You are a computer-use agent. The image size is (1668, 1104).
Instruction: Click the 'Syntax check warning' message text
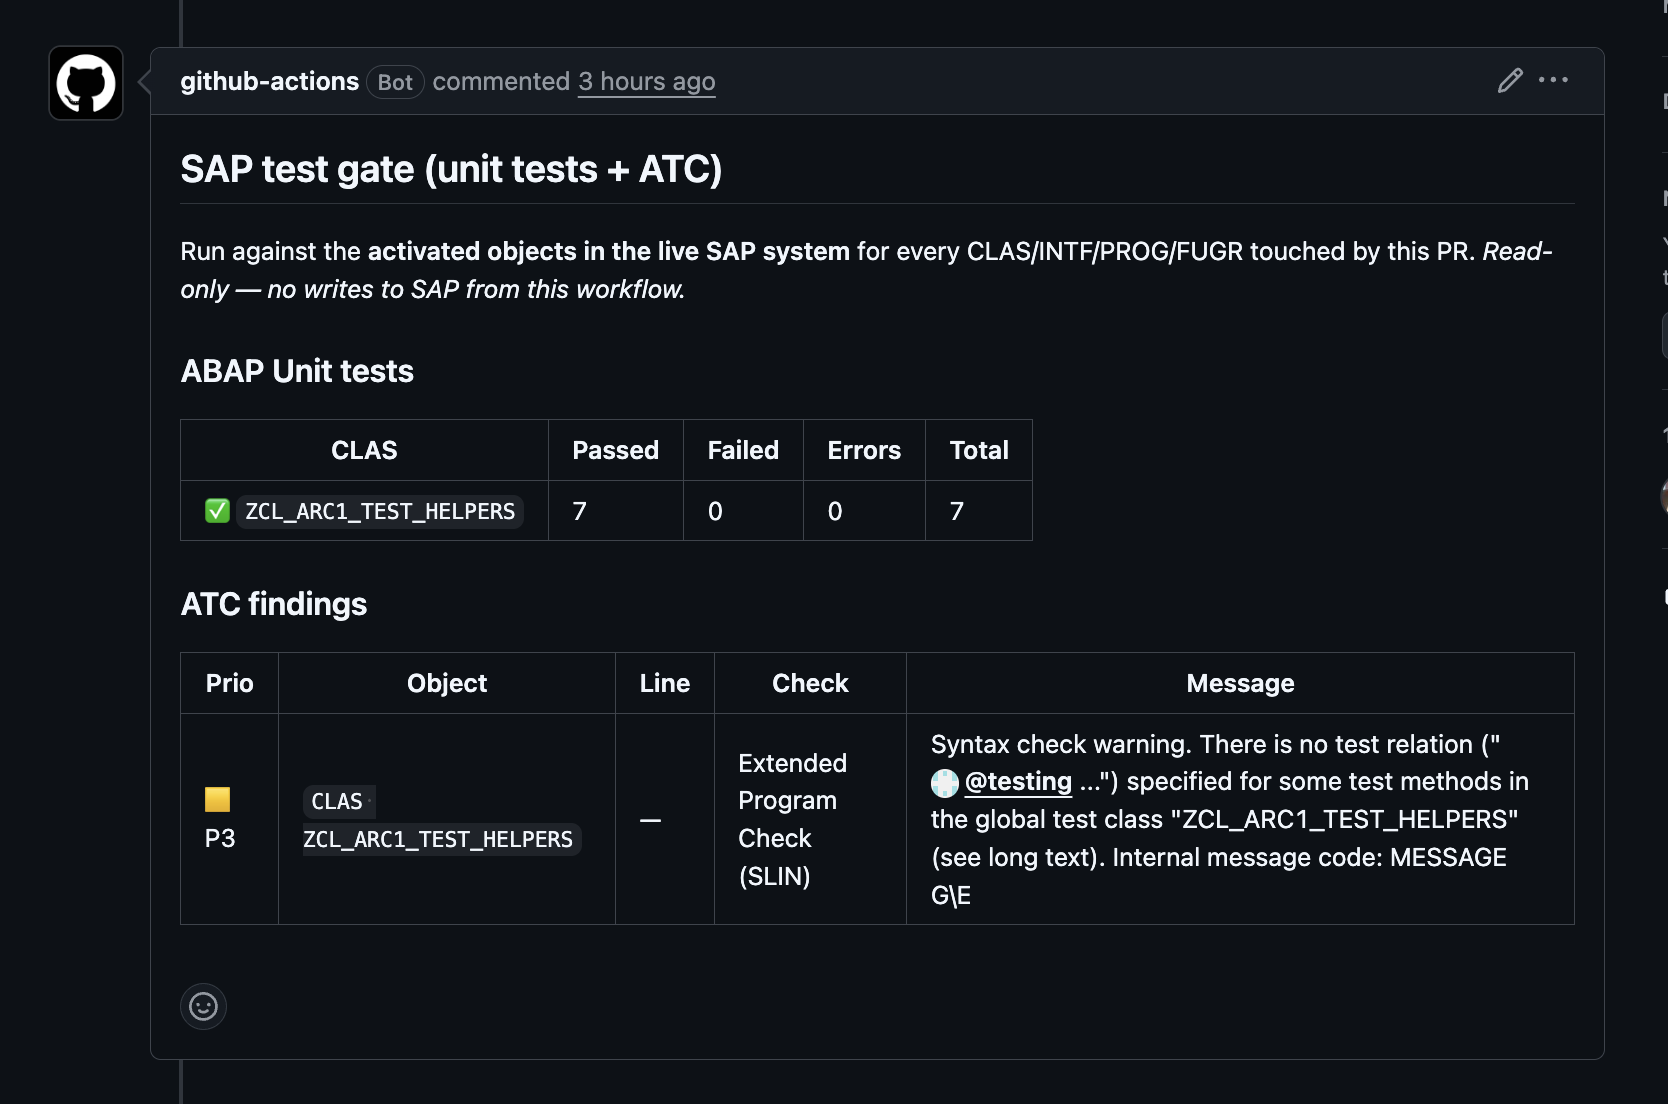click(x=1230, y=819)
